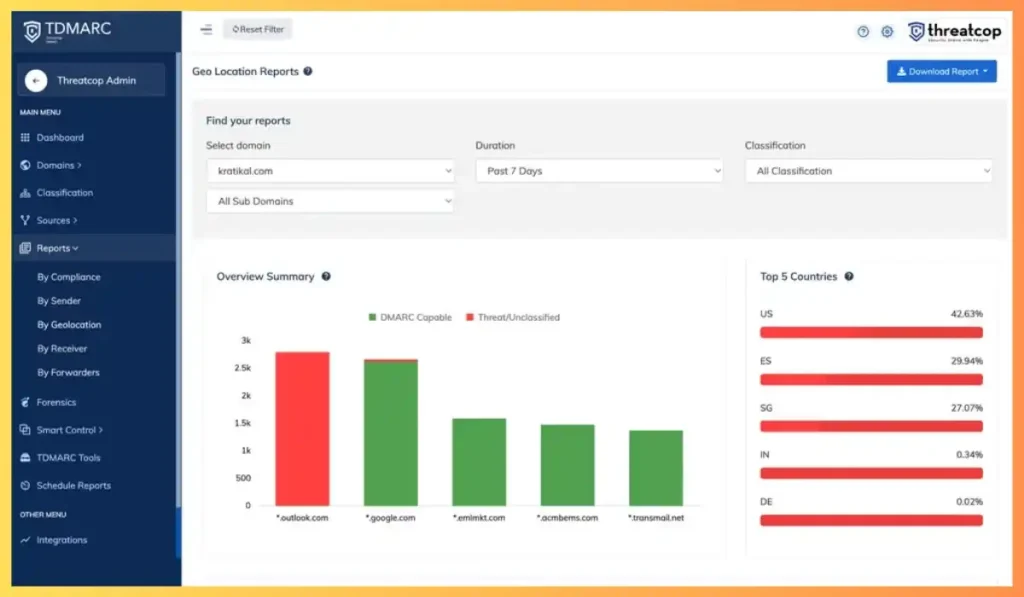Open the Integrations menu item
The image size is (1024, 597).
(x=62, y=540)
